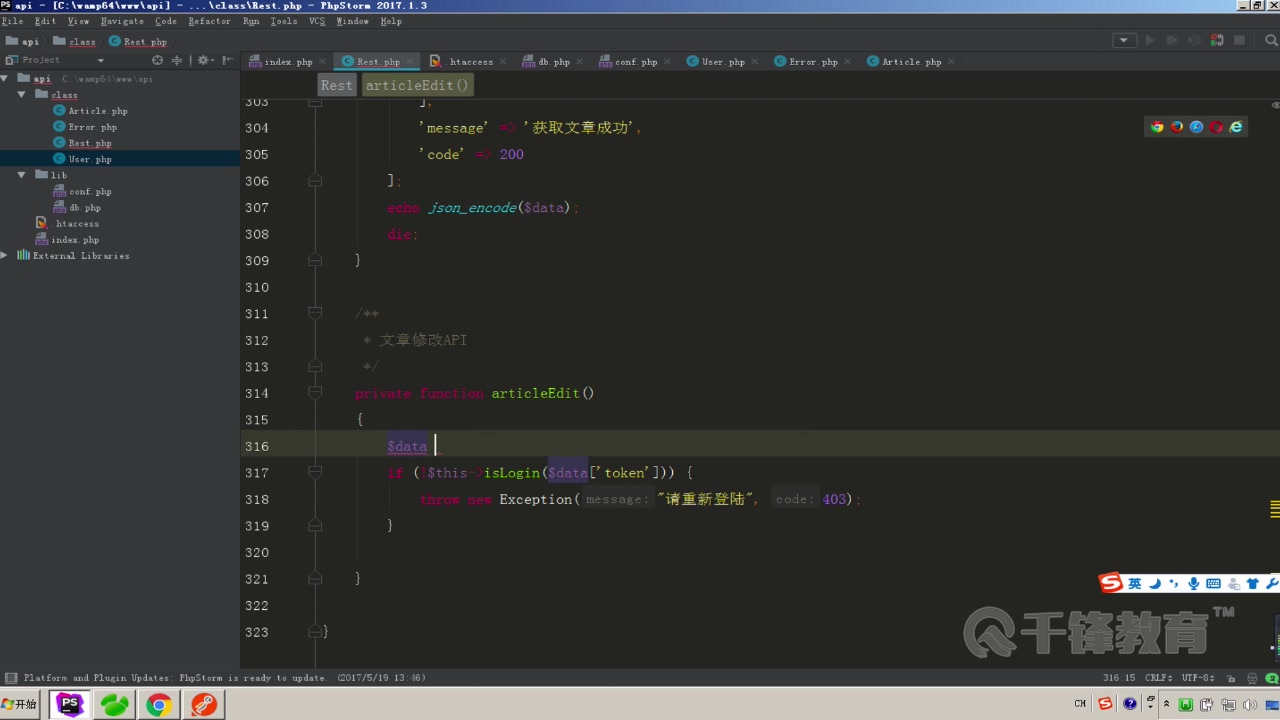This screenshot has width=1280, height=720.
Task: Click the Run with Coverage icon
Action: pyautogui.click(x=1194, y=41)
